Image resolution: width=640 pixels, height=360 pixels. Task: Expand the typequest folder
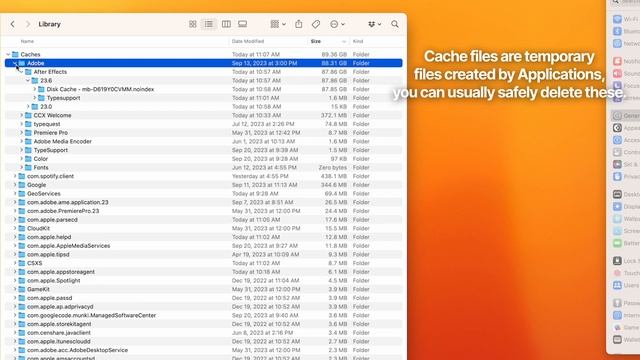pos(21,124)
